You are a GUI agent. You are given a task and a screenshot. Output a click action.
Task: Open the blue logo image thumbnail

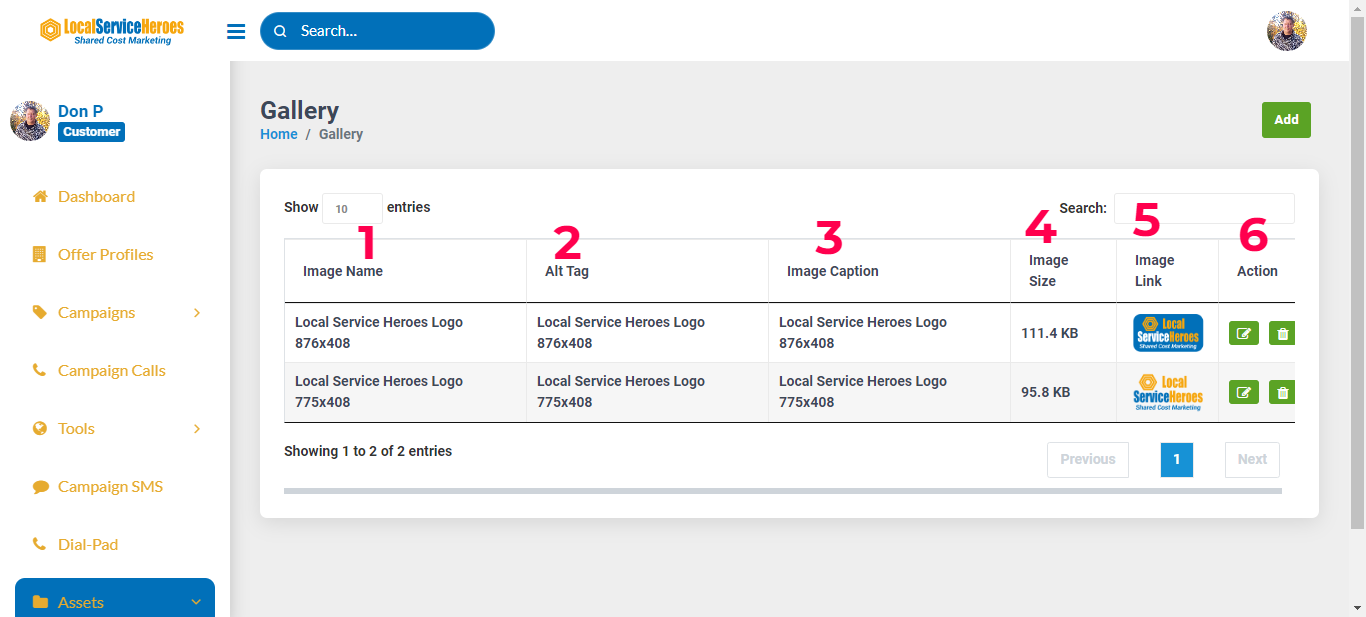click(1167, 333)
